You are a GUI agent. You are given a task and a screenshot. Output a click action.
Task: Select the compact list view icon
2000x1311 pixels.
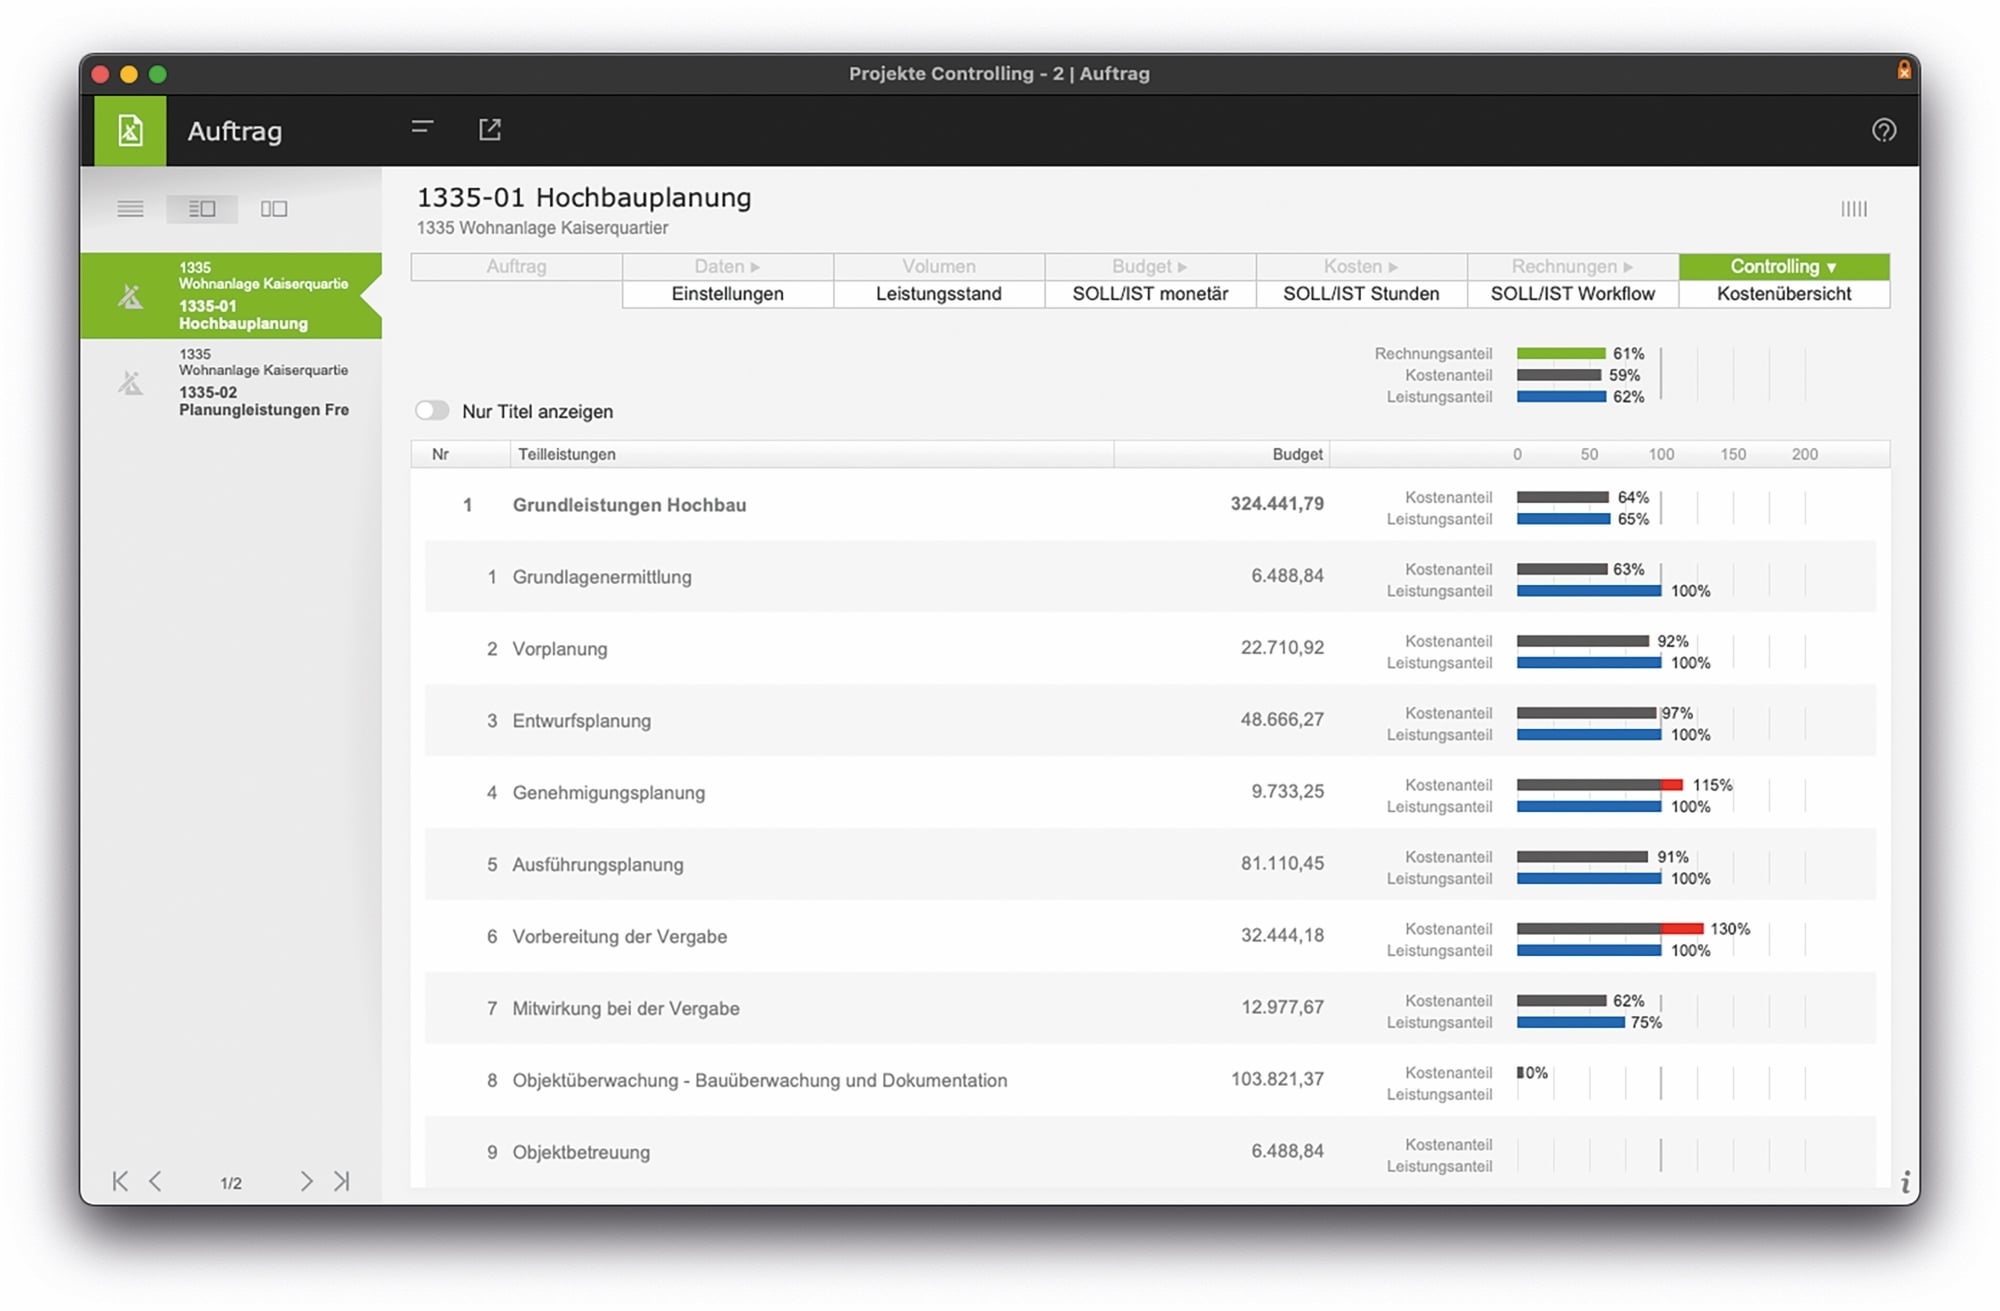pos(130,208)
